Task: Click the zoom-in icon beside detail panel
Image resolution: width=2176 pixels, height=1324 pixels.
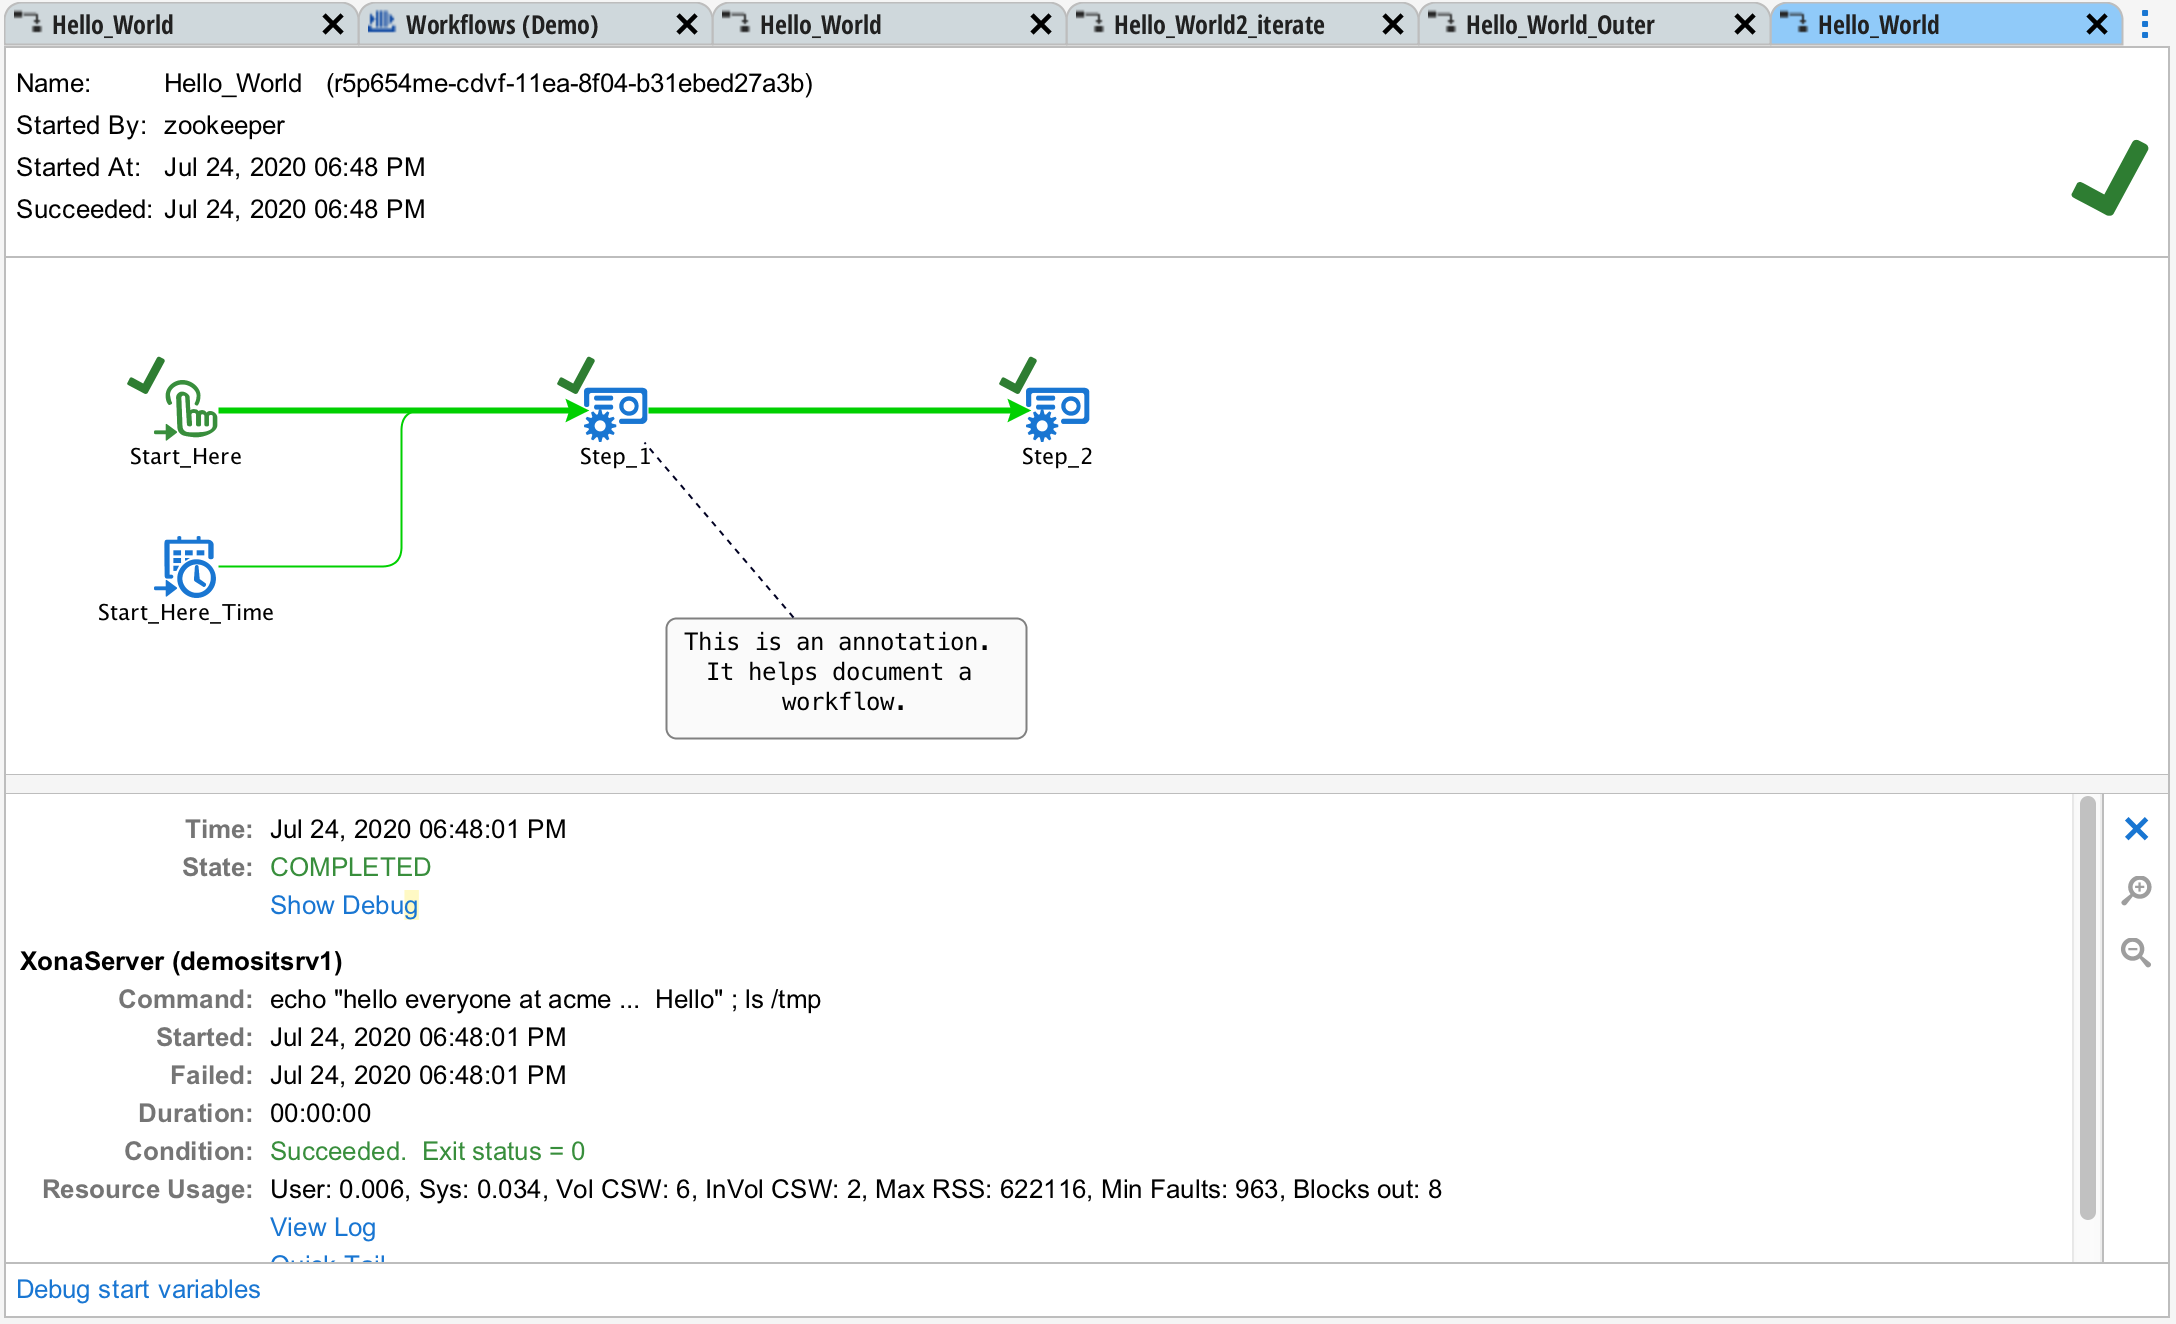Action: coord(2137,890)
